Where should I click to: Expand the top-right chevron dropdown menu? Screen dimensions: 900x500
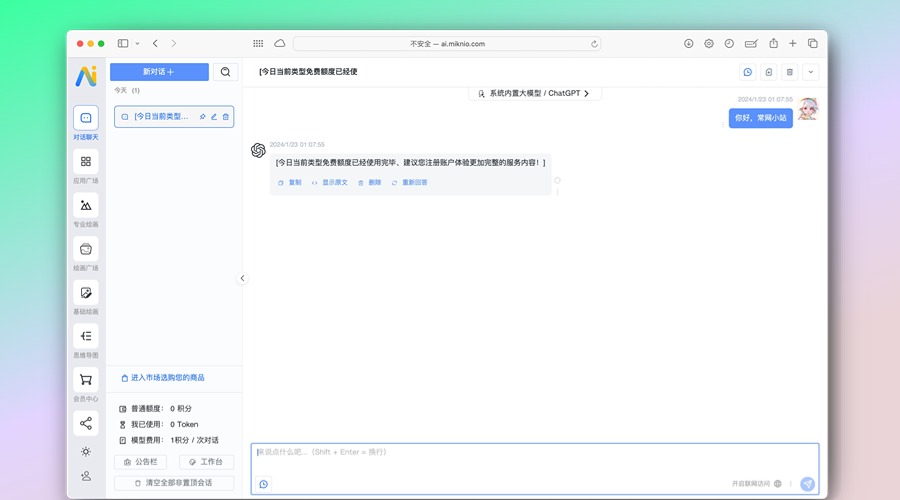point(810,72)
